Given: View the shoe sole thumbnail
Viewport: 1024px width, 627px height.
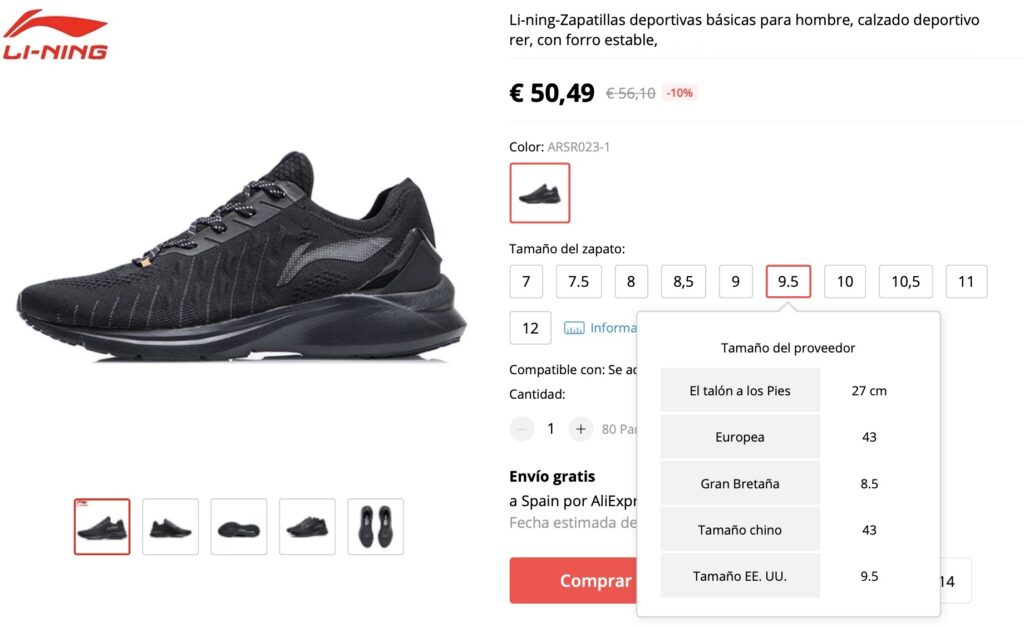Looking at the screenshot, I should point(239,526).
